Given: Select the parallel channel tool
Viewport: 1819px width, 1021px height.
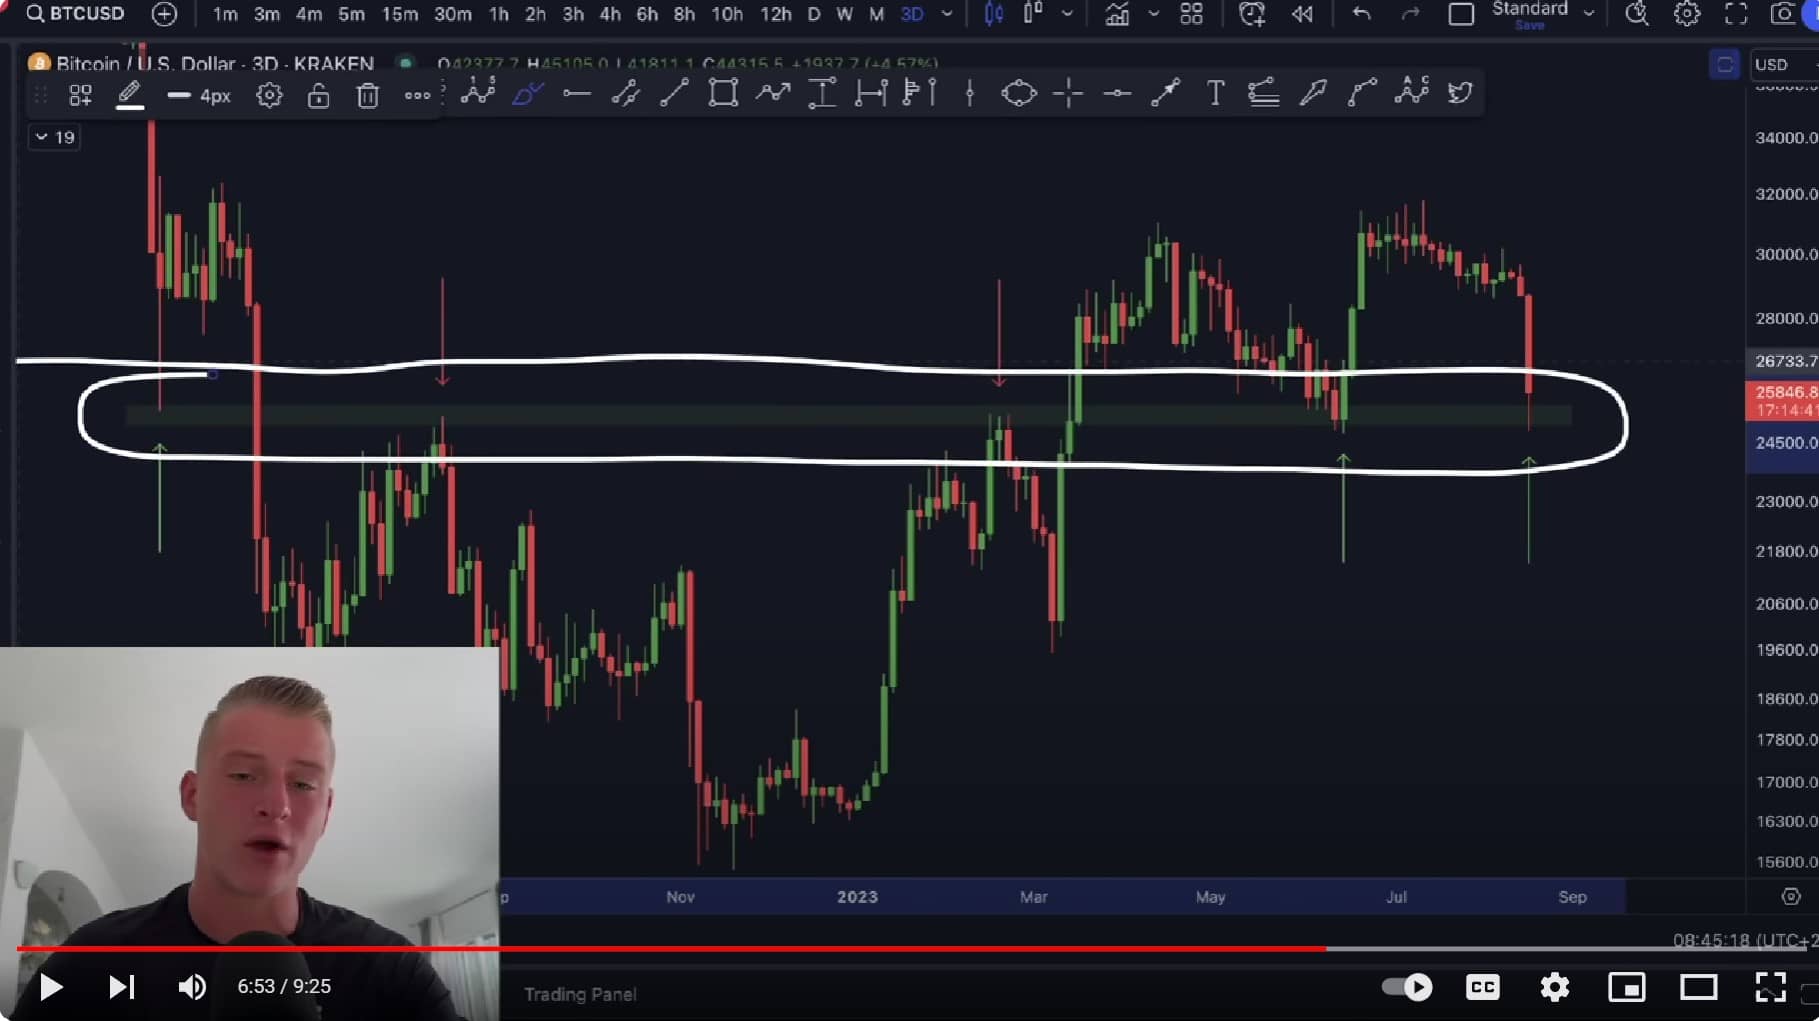Looking at the screenshot, I should click(x=625, y=94).
